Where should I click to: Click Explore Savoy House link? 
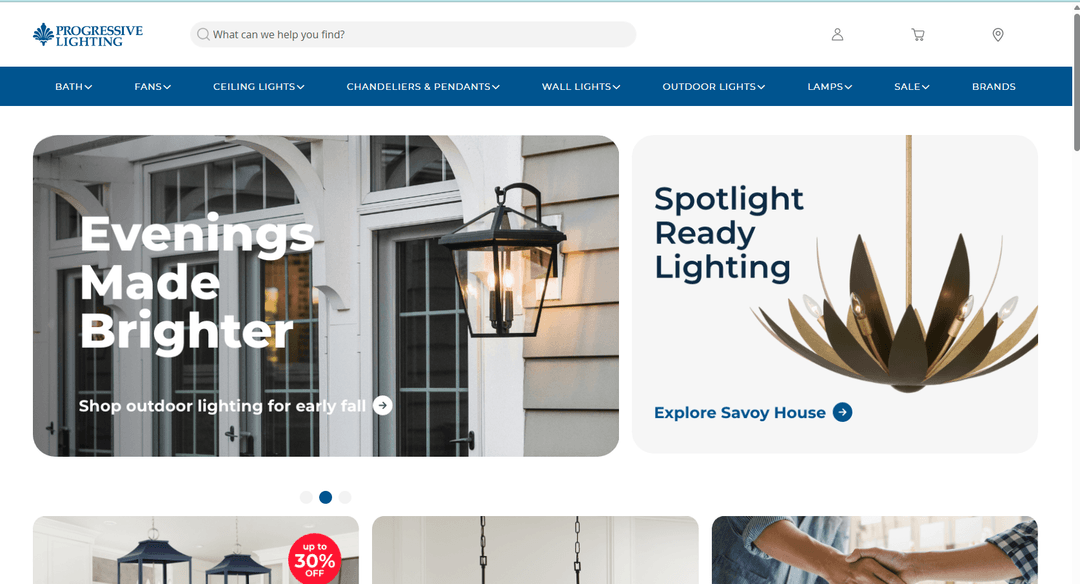point(740,413)
